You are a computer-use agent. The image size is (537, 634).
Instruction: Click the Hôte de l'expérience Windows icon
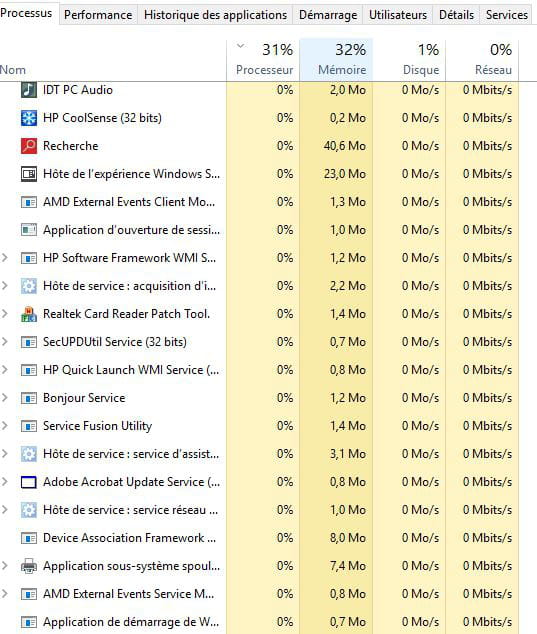[29, 174]
